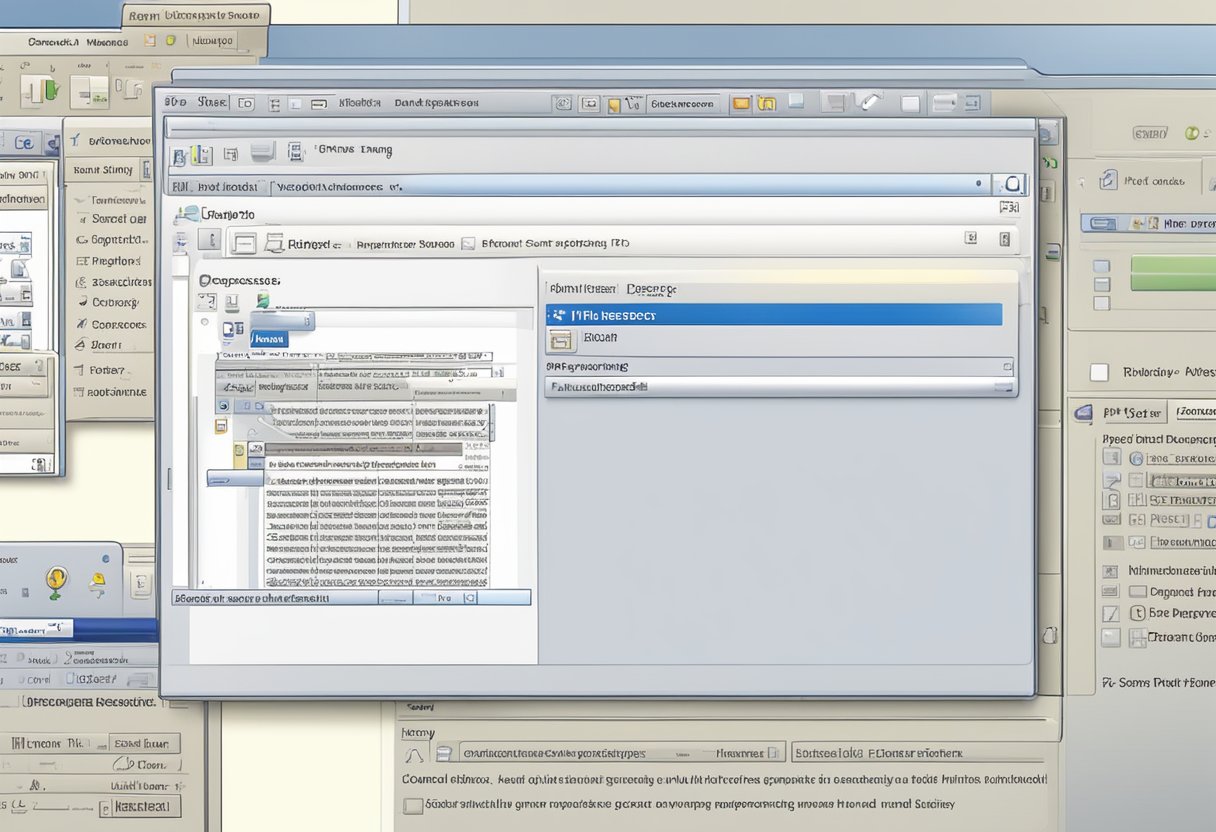The height and width of the screenshot is (832, 1216).
Task: Click the first orange folder icon in top toolbar
Action: click(741, 102)
